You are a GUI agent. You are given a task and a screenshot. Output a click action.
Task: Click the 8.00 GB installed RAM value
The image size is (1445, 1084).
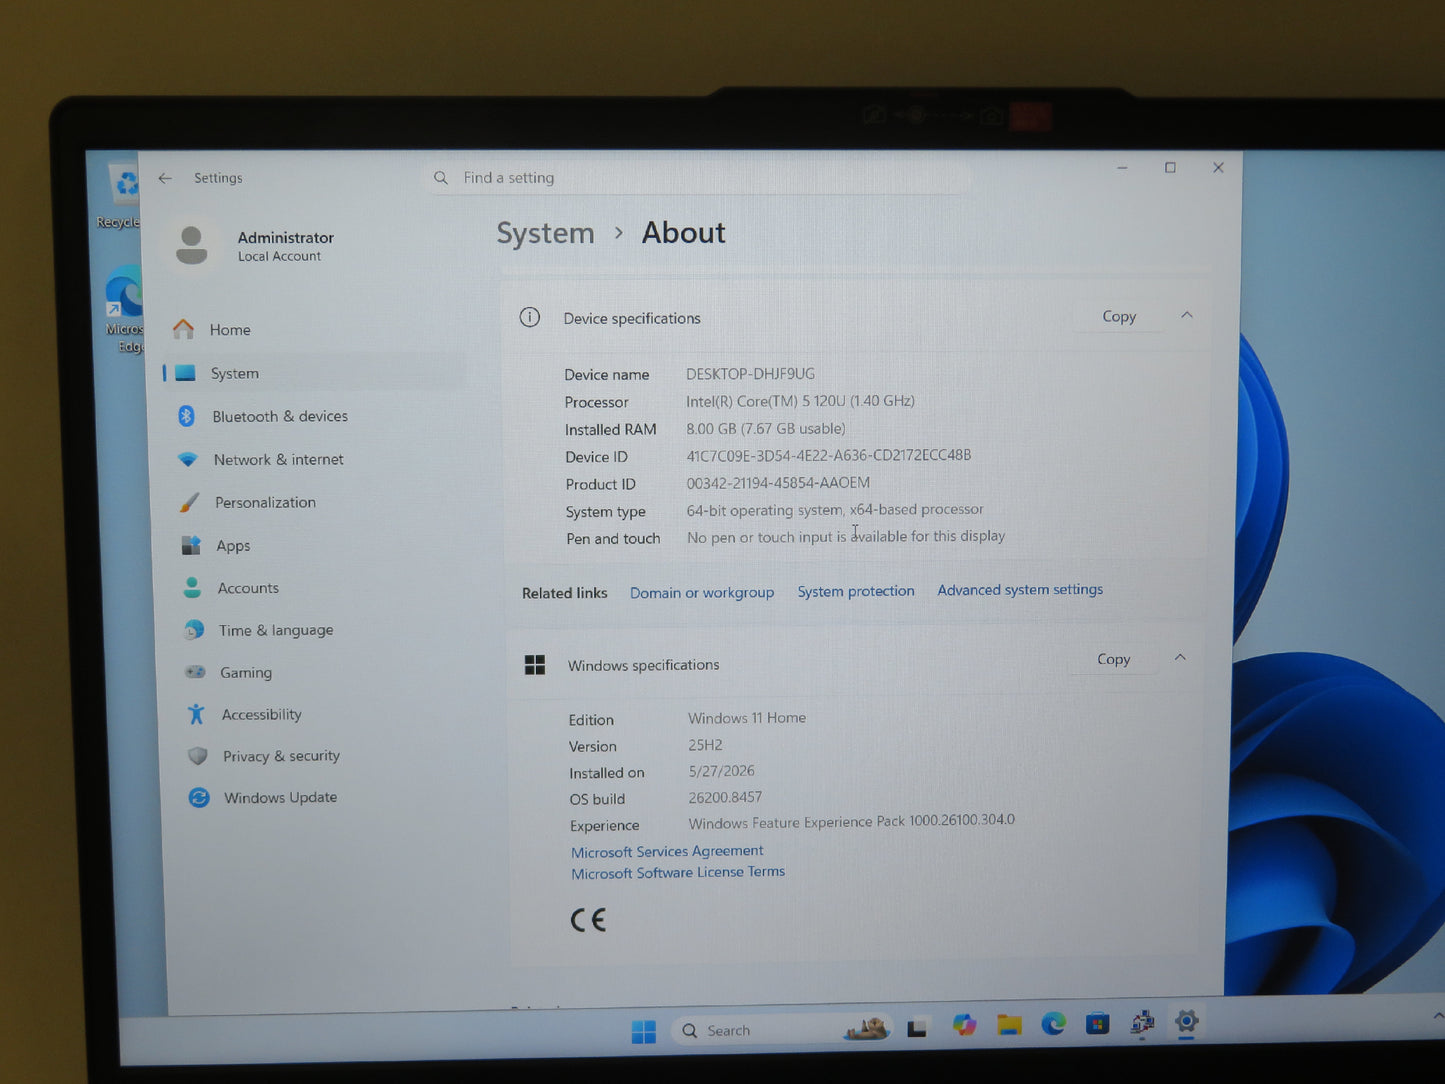tap(765, 428)
